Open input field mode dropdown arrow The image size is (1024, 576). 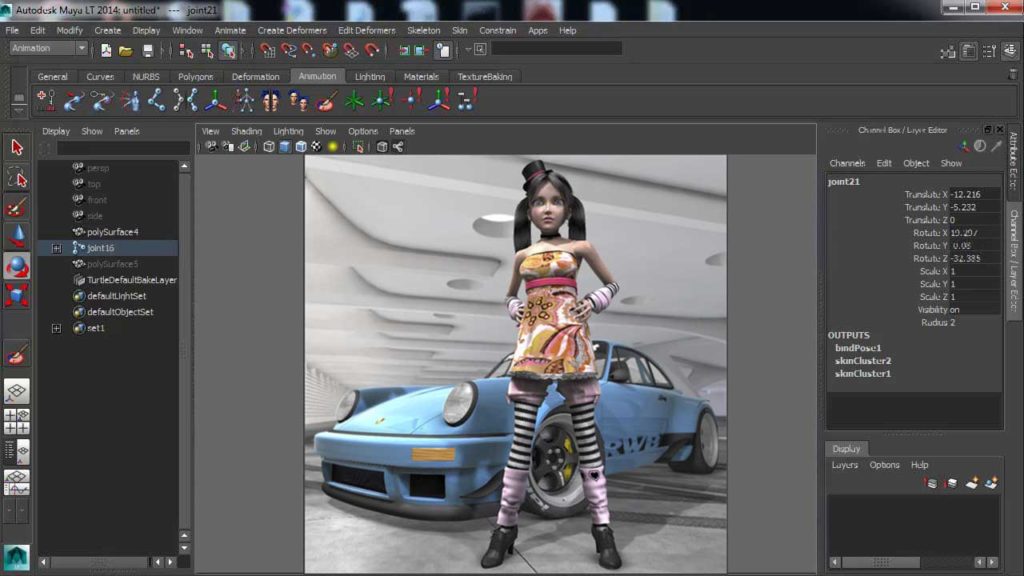point(468,50)
